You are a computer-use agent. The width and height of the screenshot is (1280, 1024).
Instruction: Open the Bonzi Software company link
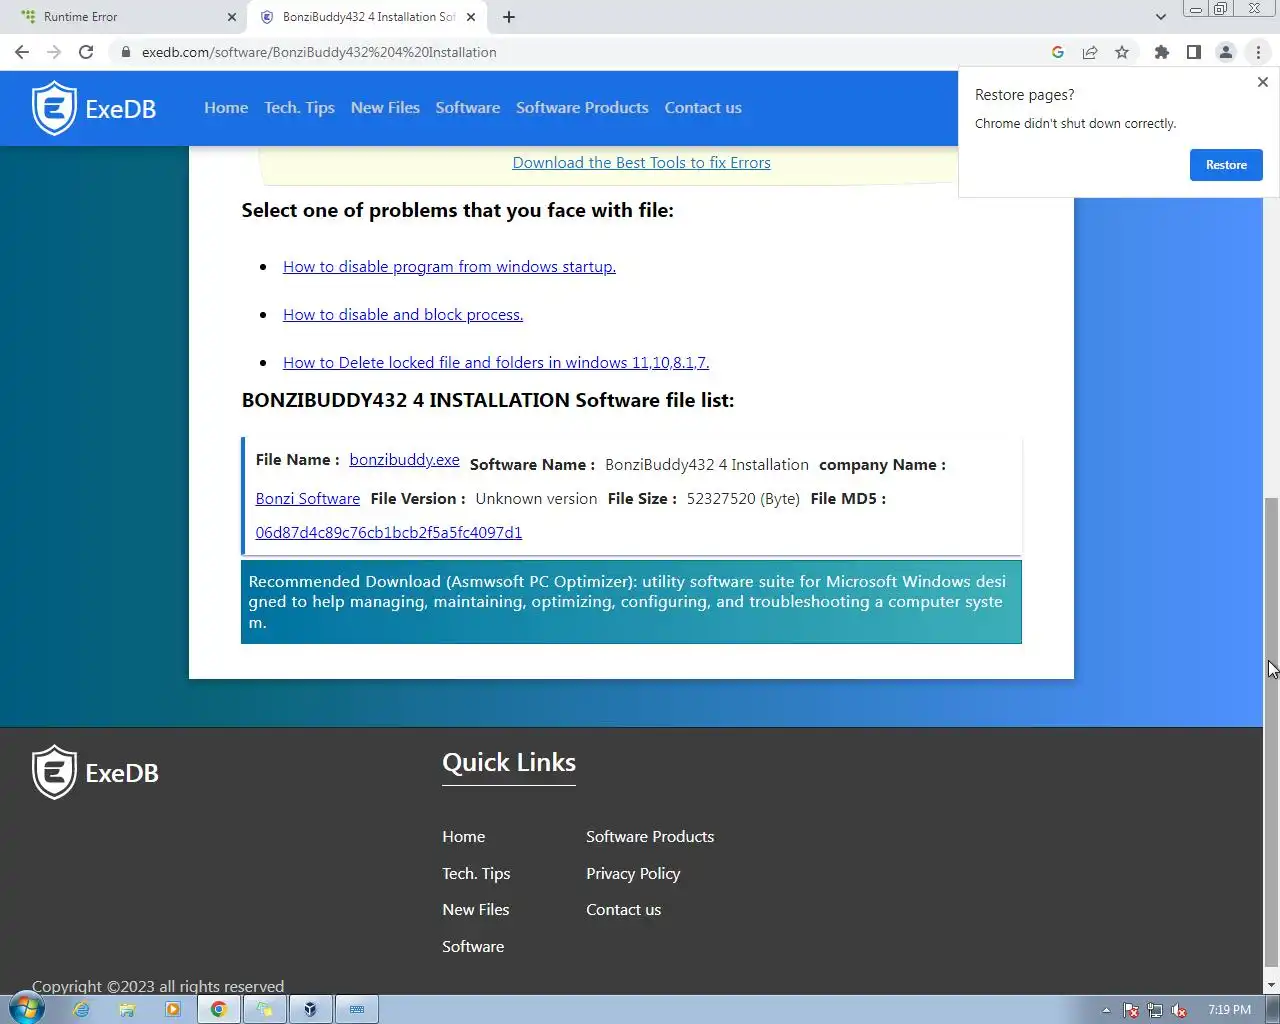(307, 499)
